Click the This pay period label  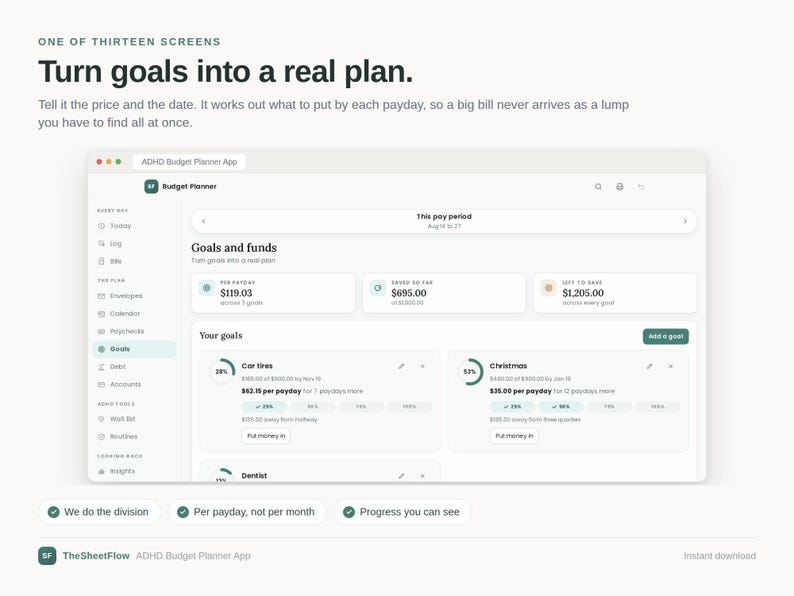pos(444,216)
